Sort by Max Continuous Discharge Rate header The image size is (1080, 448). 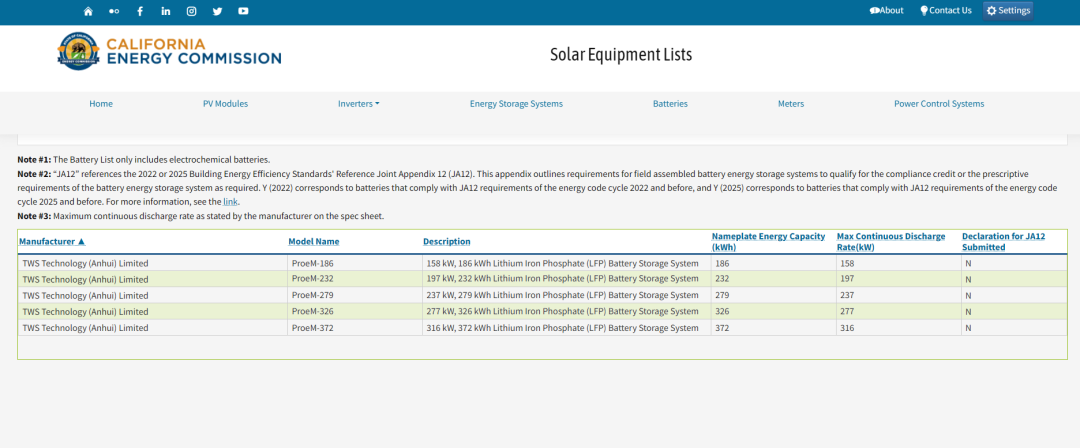coord(890,236)
